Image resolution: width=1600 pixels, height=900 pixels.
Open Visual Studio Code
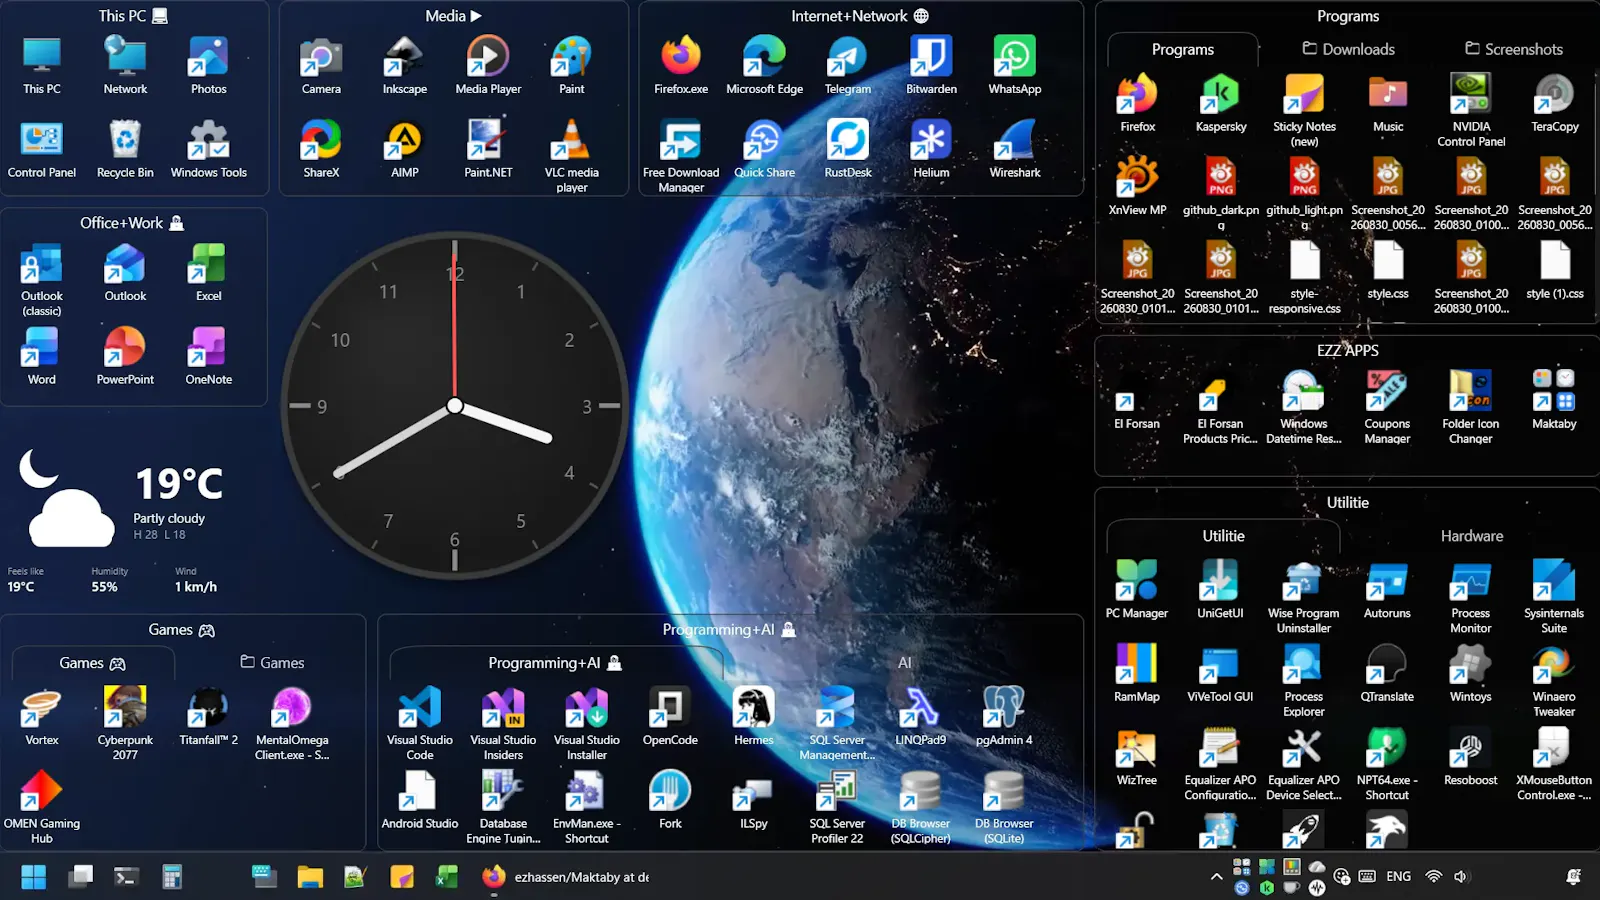tap(420, 724)
